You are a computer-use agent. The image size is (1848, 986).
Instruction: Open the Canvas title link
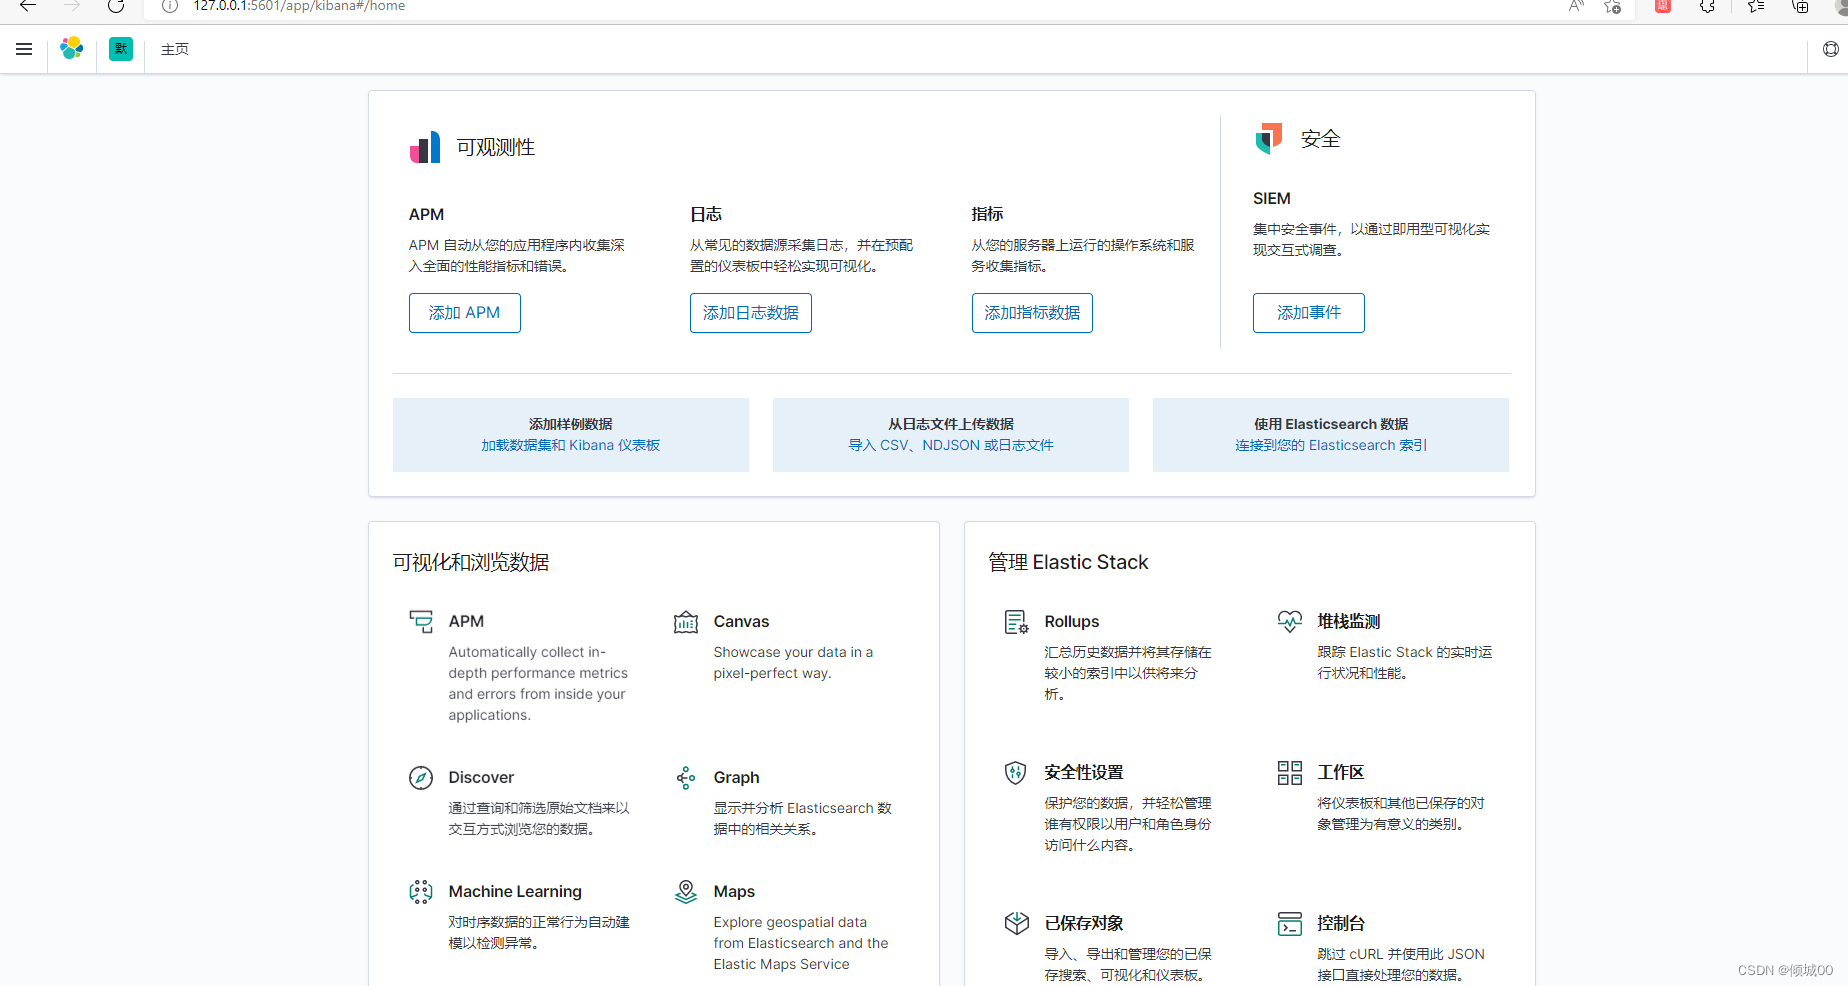point(741,622)
